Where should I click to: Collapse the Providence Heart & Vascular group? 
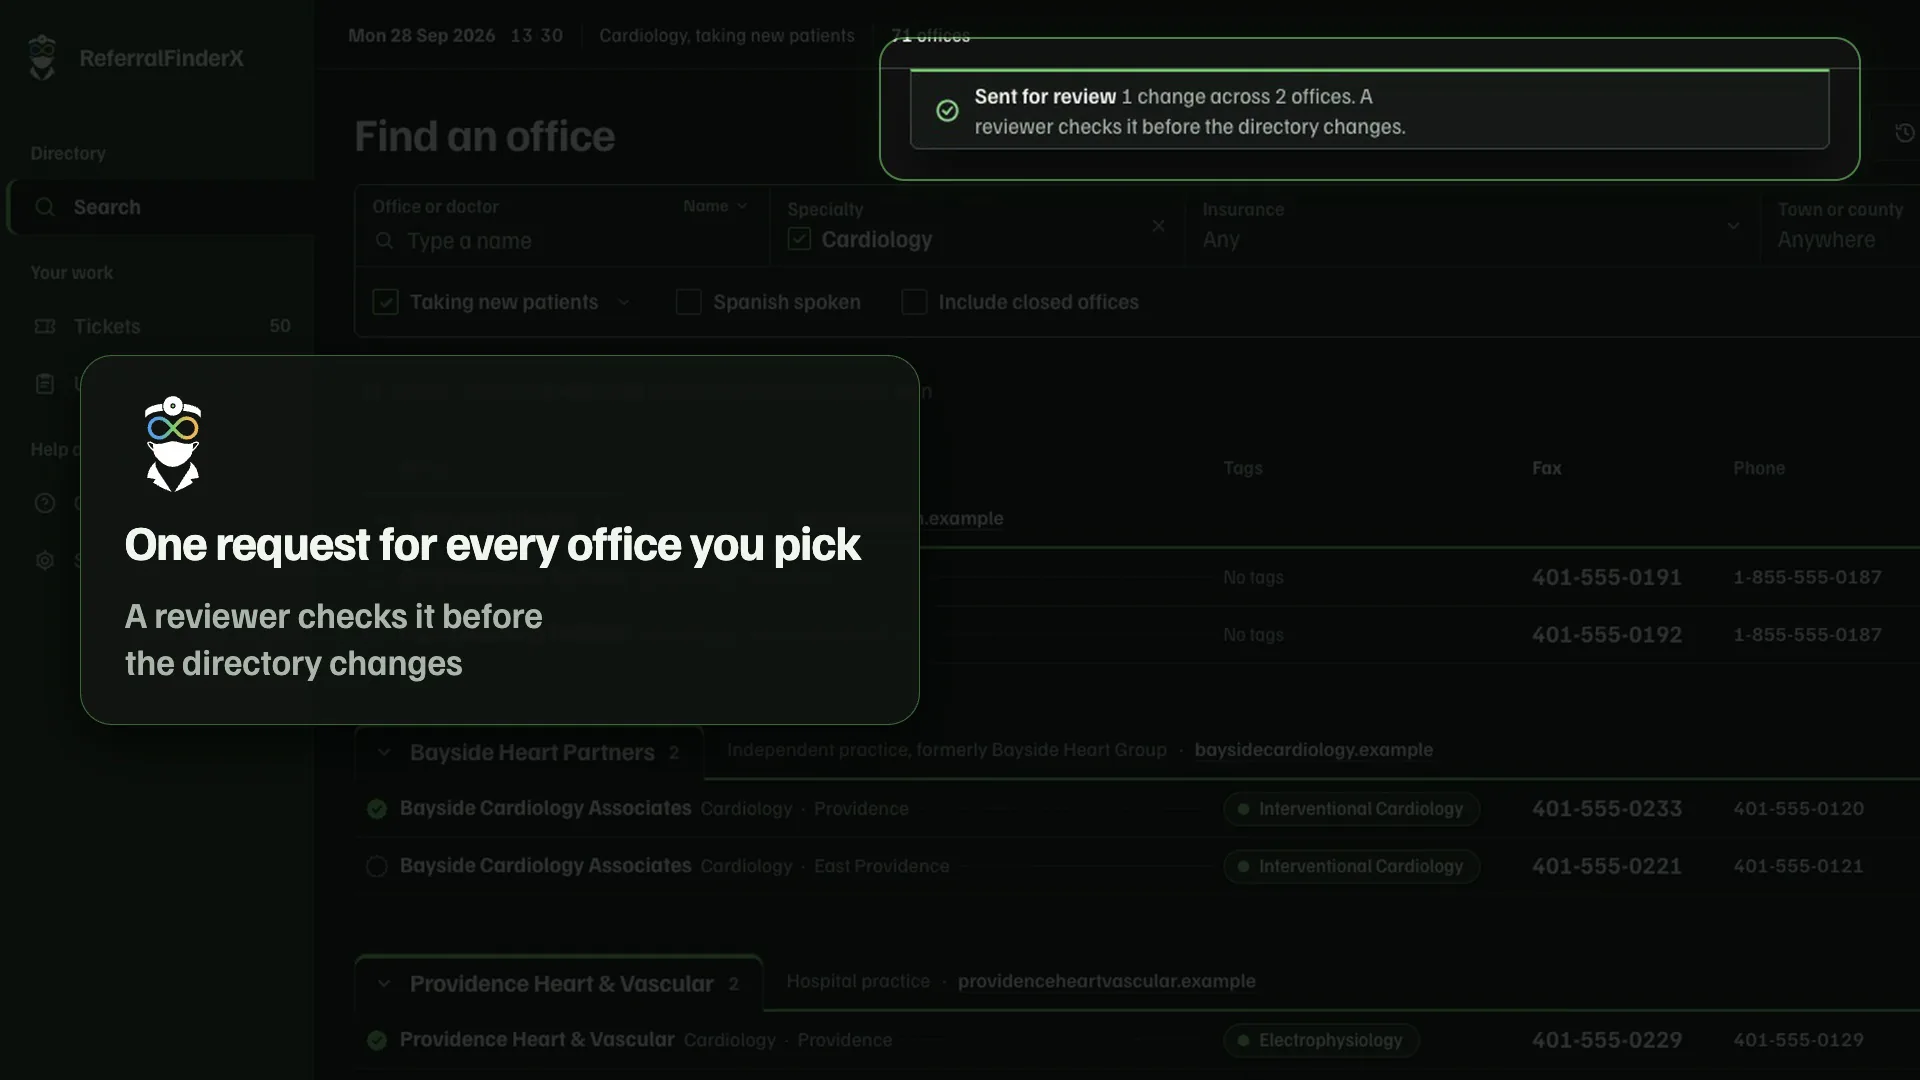(x=384, y=984)
